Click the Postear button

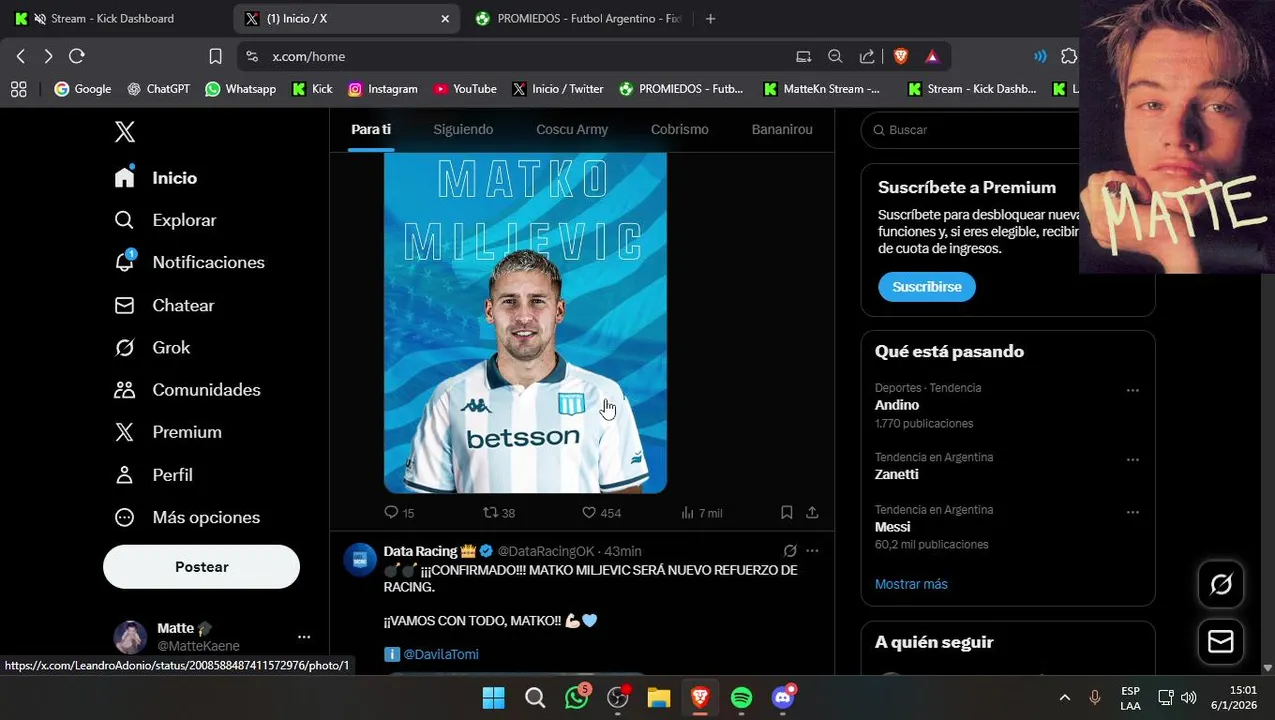(x=201, y=567)
